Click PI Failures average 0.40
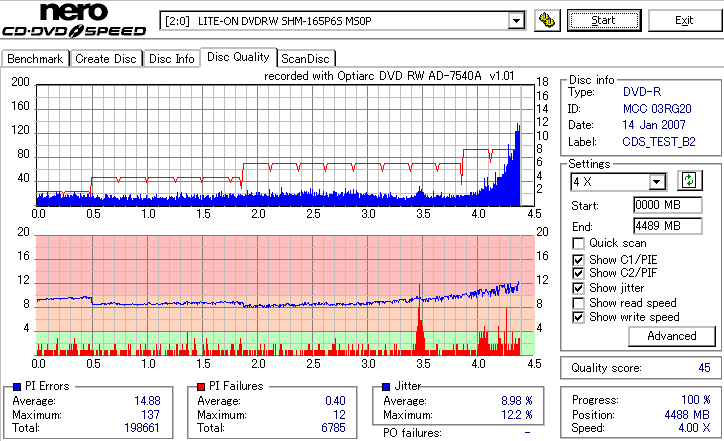 click(x=335, y=401)
